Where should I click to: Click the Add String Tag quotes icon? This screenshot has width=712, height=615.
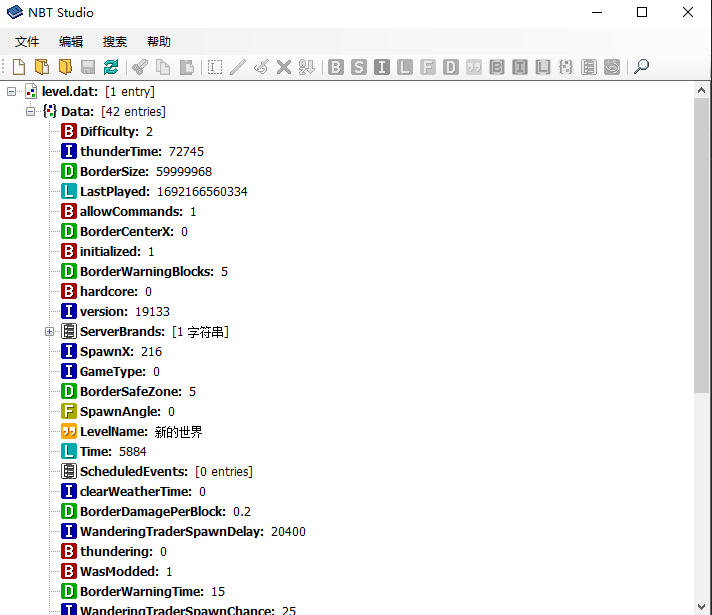click(474, 67)
